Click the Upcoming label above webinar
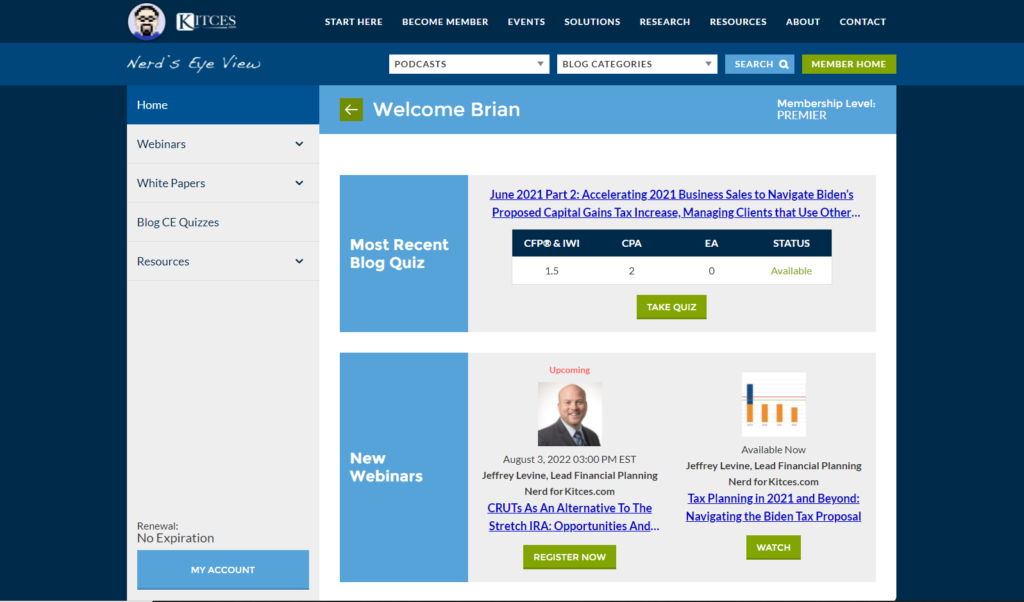 coord(569,370)
